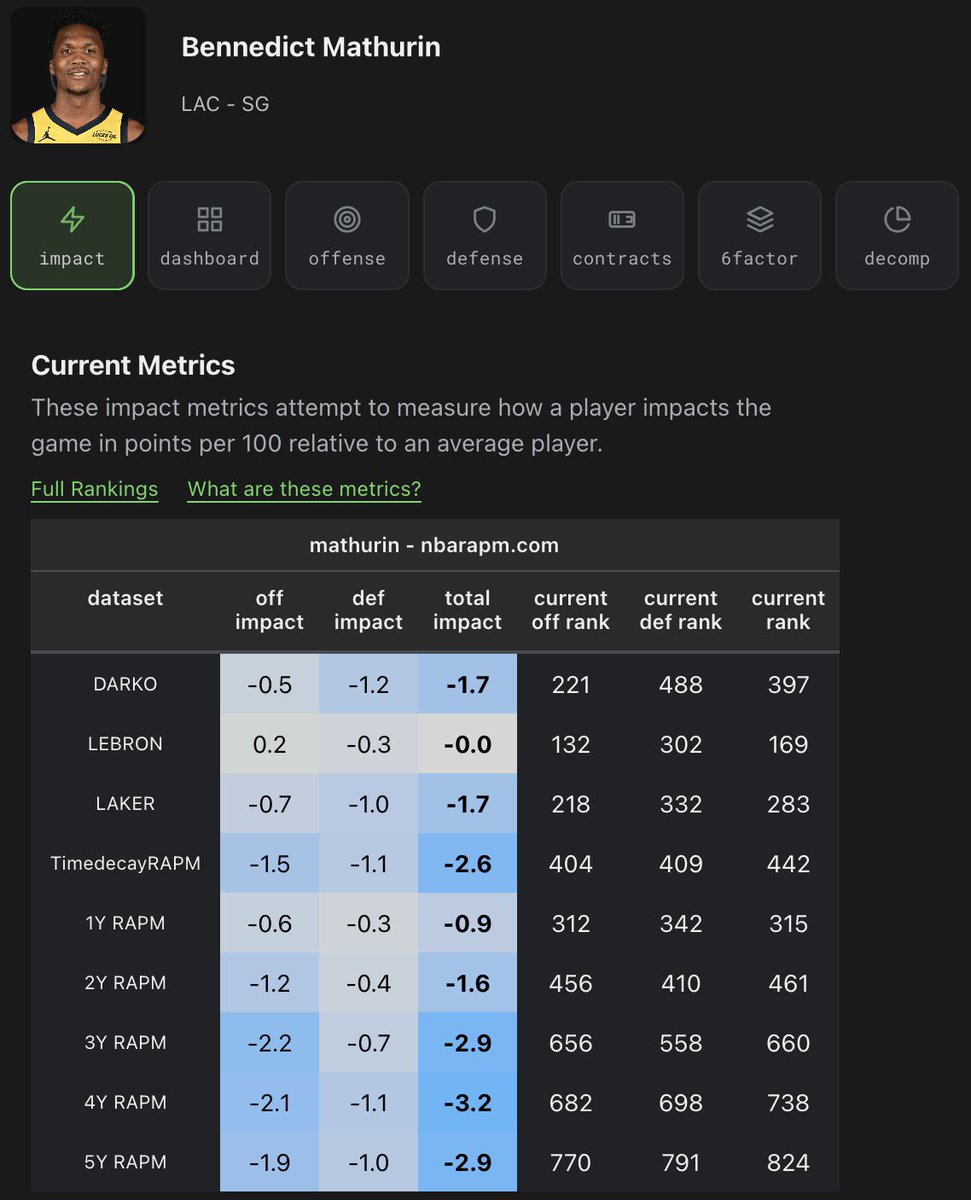Click 3Y RAPM off impact -2.2

tap(269, 1043)
